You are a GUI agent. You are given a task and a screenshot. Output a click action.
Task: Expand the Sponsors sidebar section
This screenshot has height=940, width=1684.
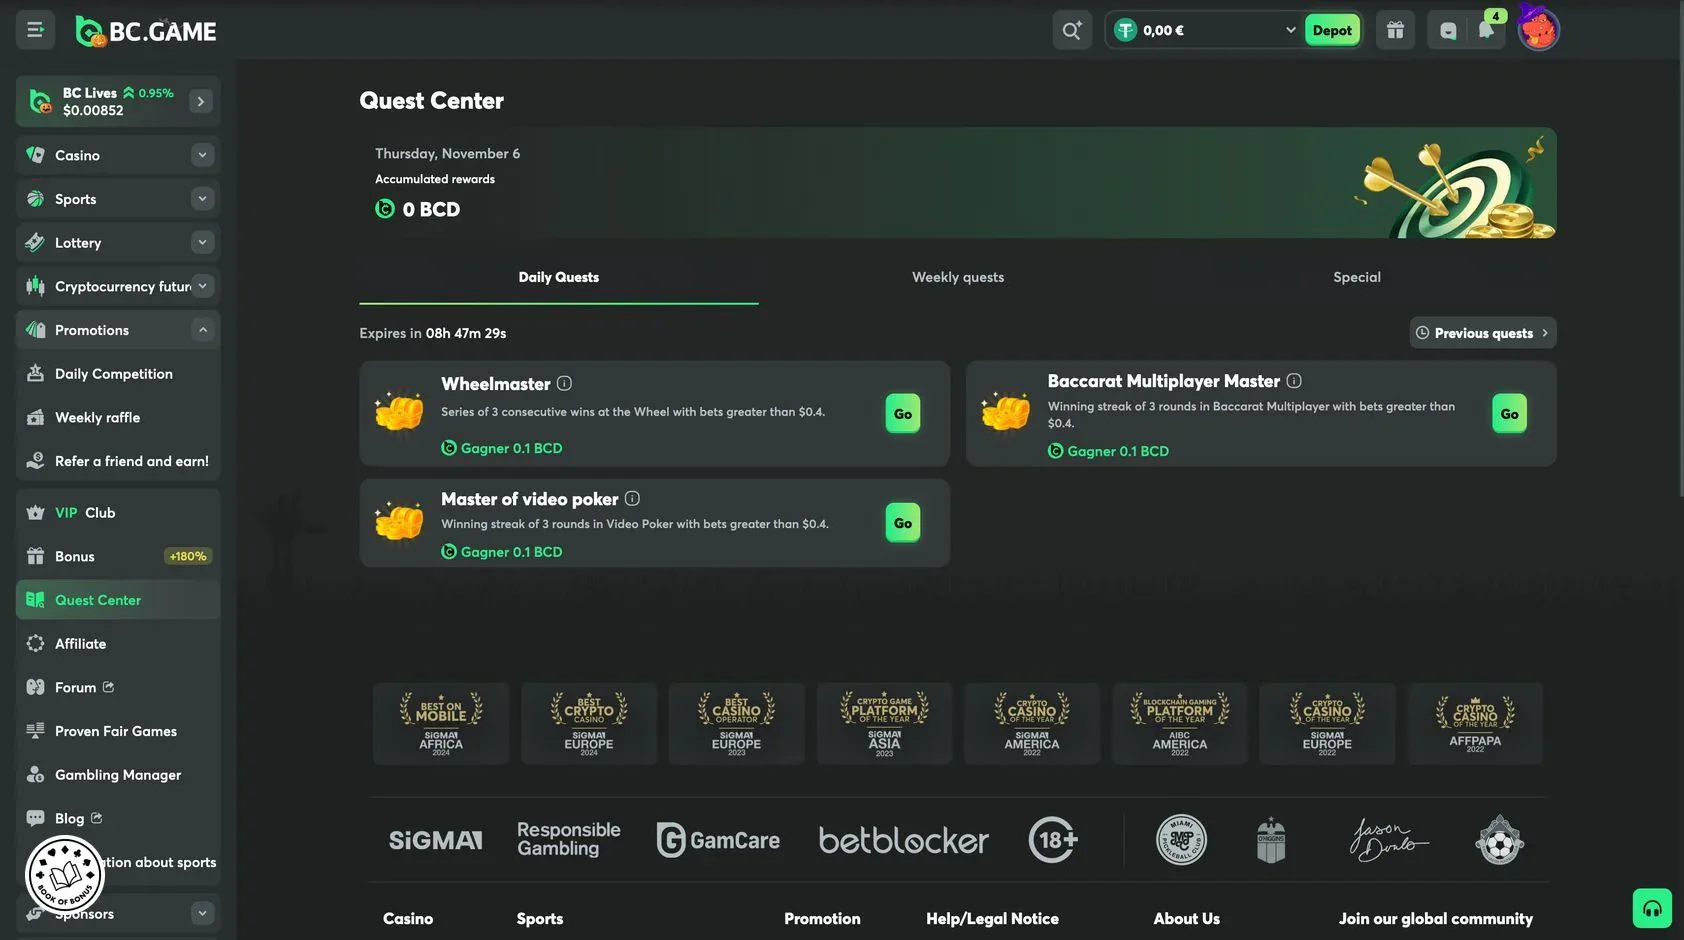[x=202, y=913]
